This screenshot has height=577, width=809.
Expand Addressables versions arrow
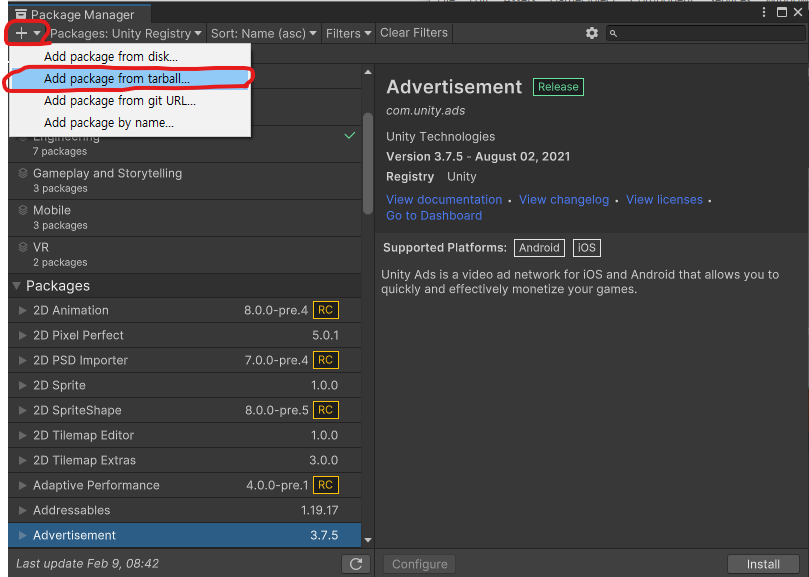[x=22, y=510]
